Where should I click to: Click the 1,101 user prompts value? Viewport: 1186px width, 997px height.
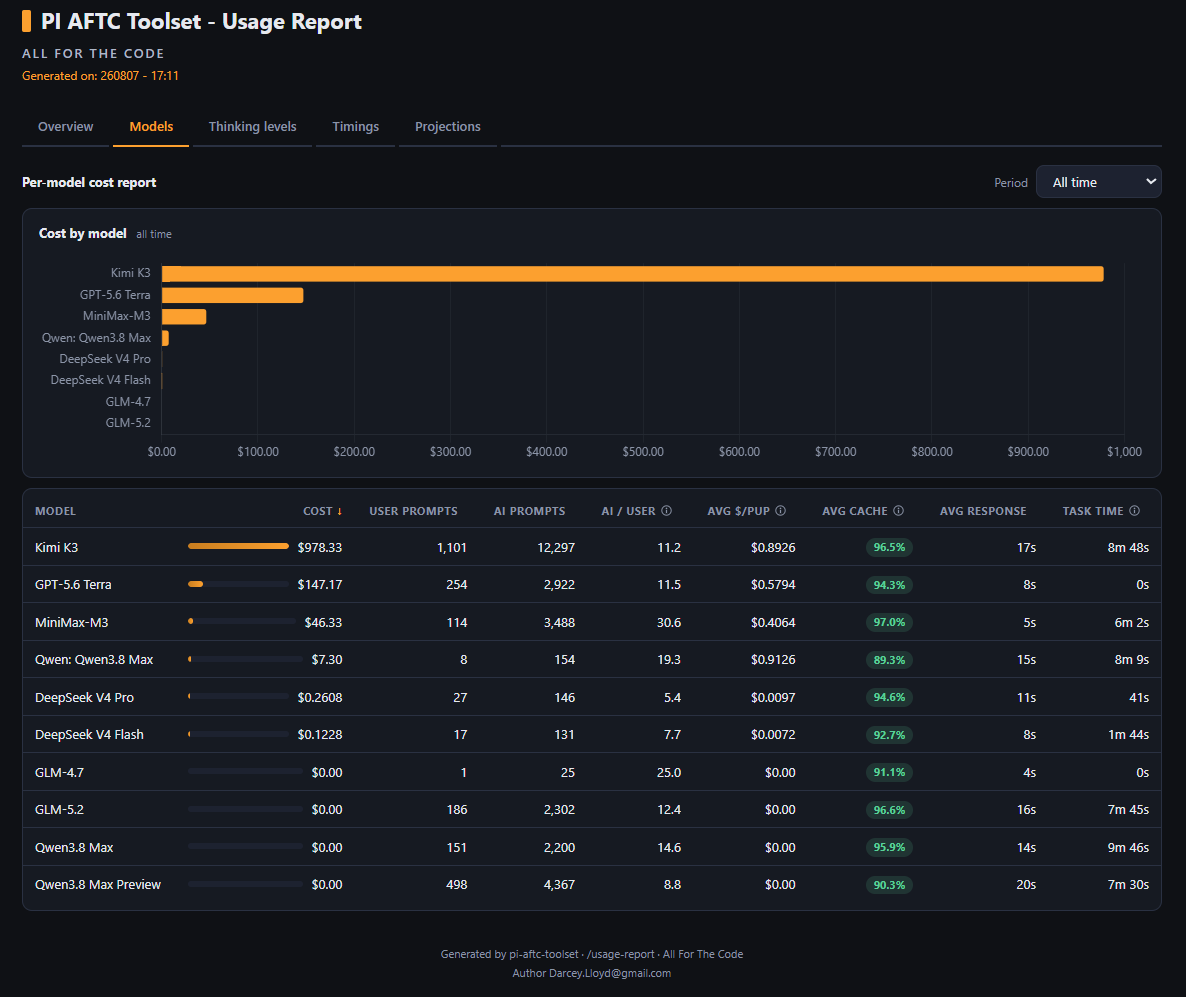(452, 548)
